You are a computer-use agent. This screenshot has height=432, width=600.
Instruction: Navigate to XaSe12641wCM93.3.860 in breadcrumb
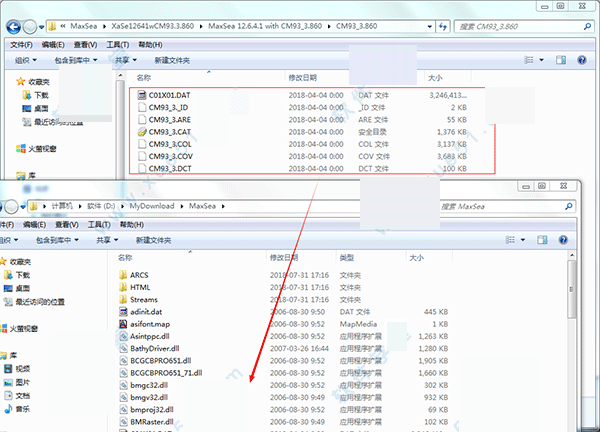tap(152, 26)
